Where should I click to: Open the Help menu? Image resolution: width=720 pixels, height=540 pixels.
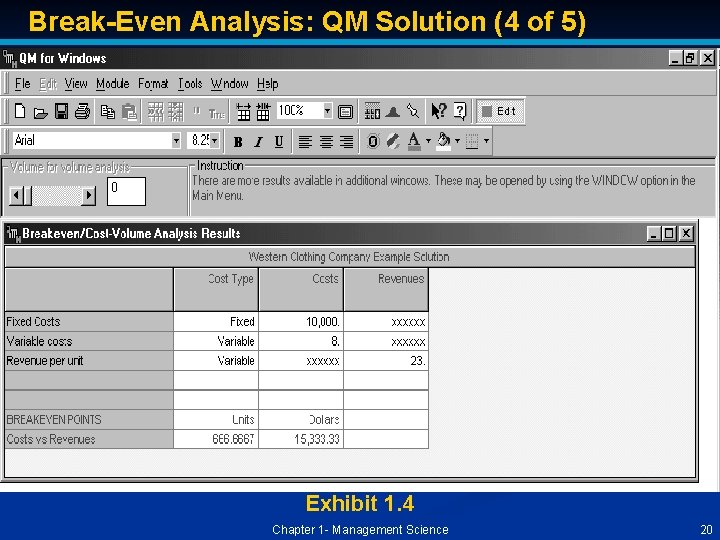coord(267,84)
